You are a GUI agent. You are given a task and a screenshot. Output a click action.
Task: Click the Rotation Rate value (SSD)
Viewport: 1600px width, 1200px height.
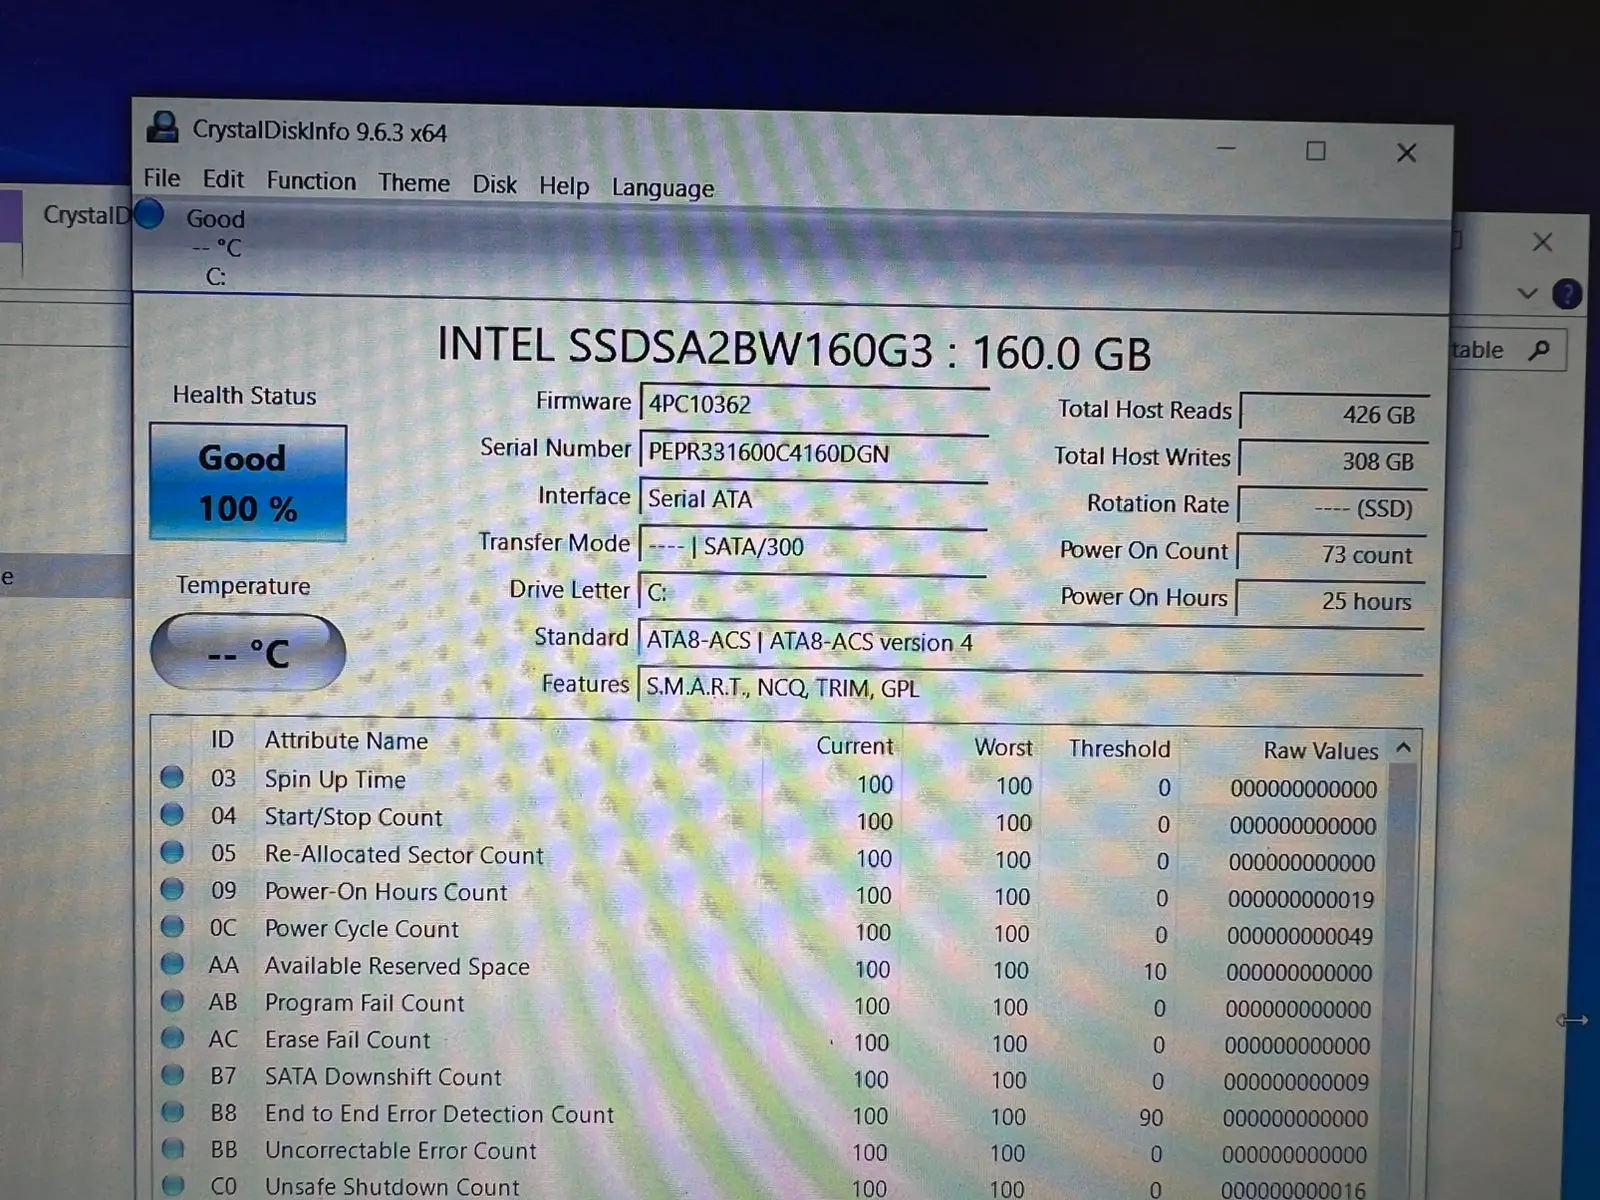(x=1332, y=508)
